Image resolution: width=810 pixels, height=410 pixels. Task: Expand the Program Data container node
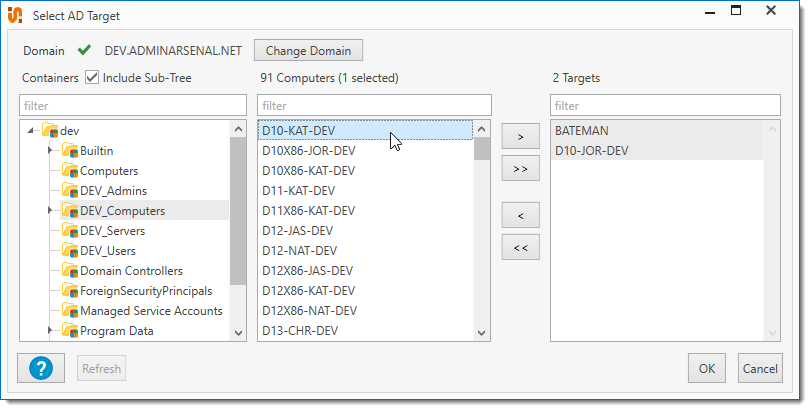[50, 330]
